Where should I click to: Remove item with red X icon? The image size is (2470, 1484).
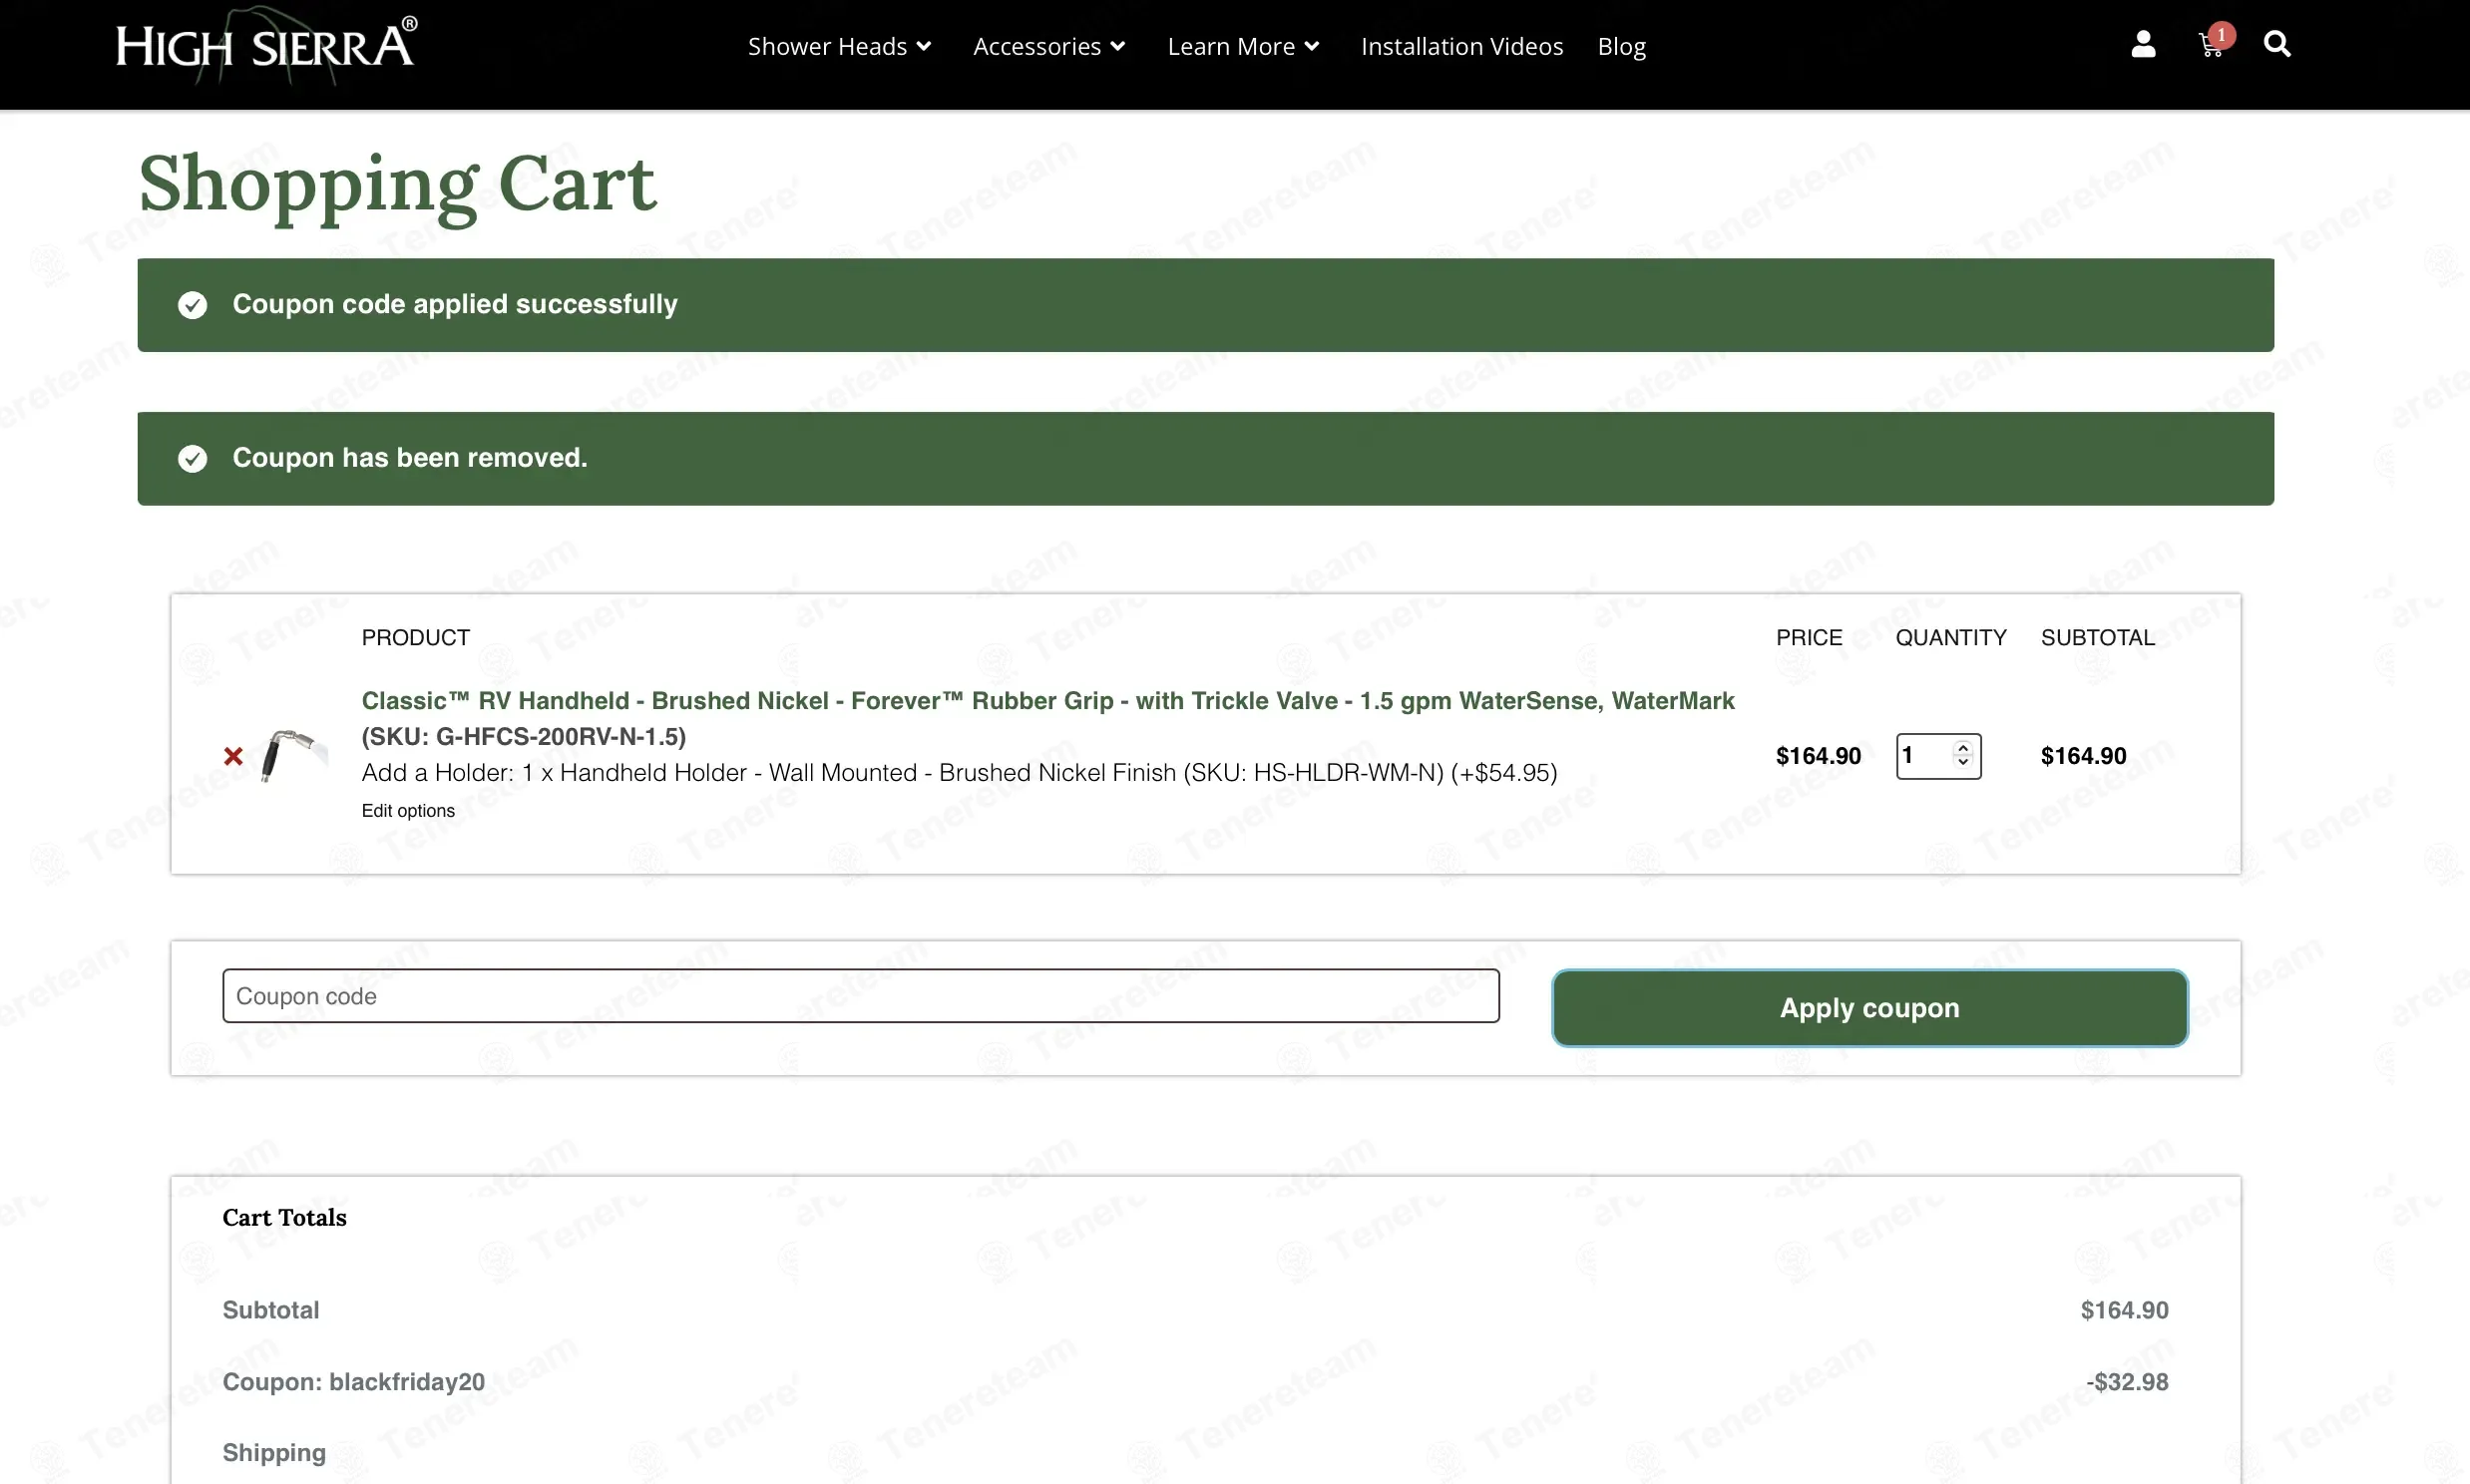point(233,756)
